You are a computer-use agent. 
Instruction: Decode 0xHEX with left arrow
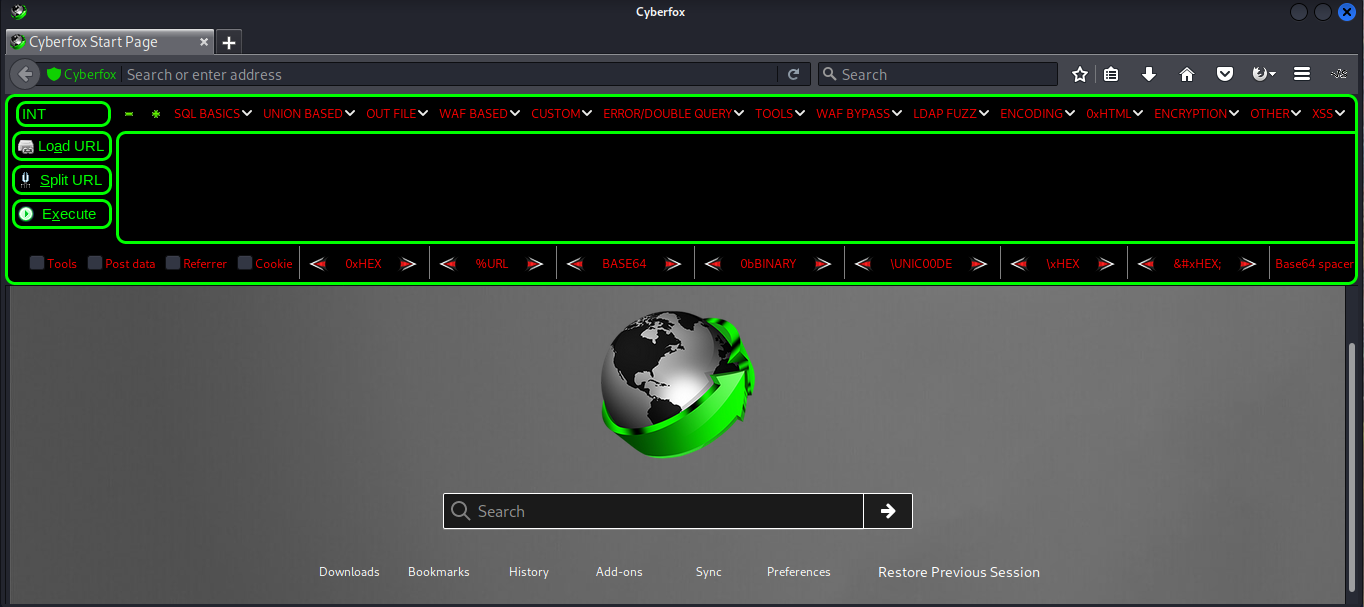(x=318, y=264)
